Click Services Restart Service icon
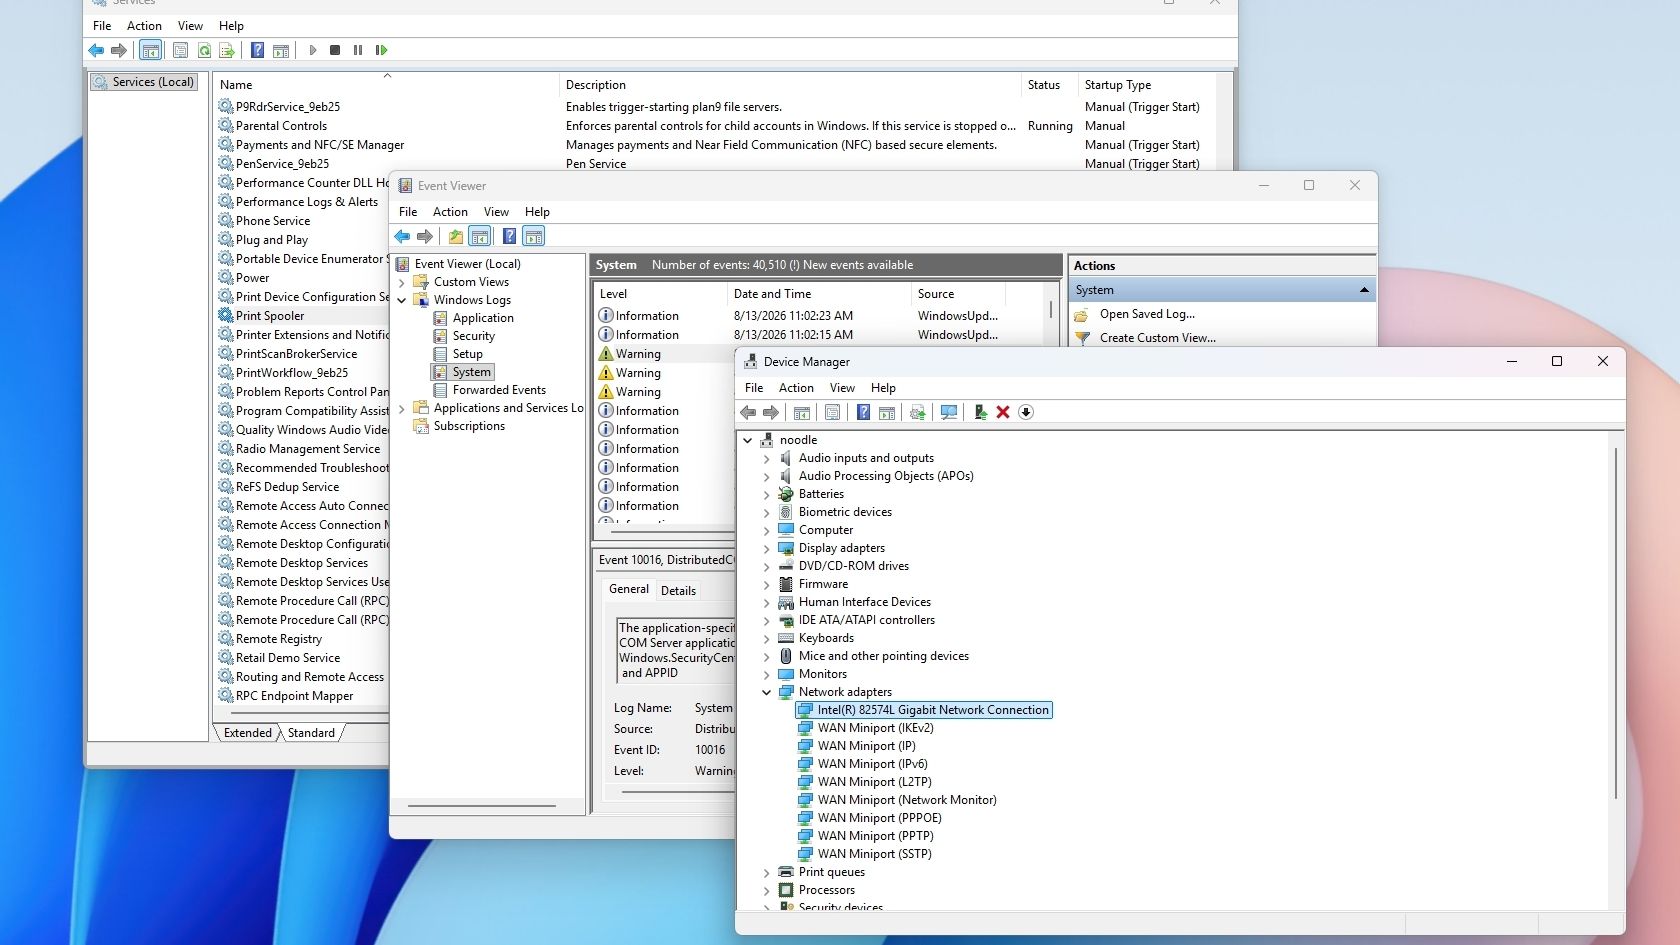 point(381,50)
